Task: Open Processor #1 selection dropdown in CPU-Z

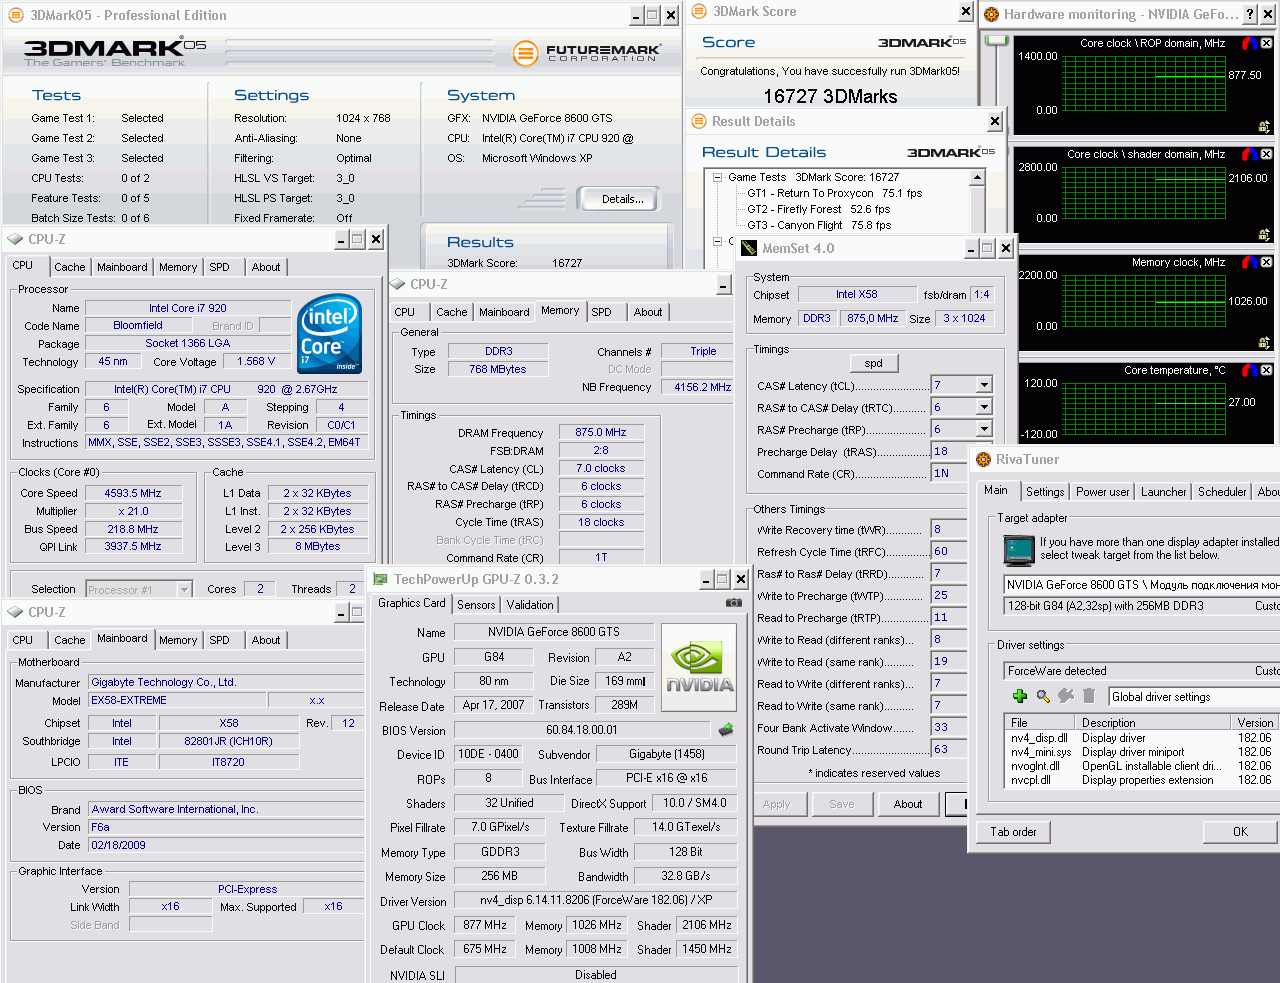Action: pos(184,590)
